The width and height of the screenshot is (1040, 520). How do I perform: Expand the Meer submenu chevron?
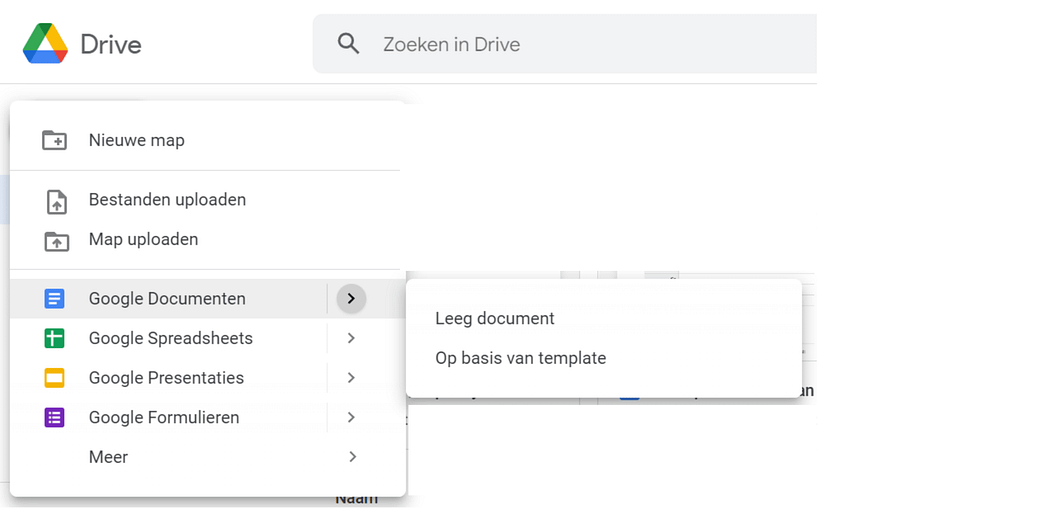point(352,457)
